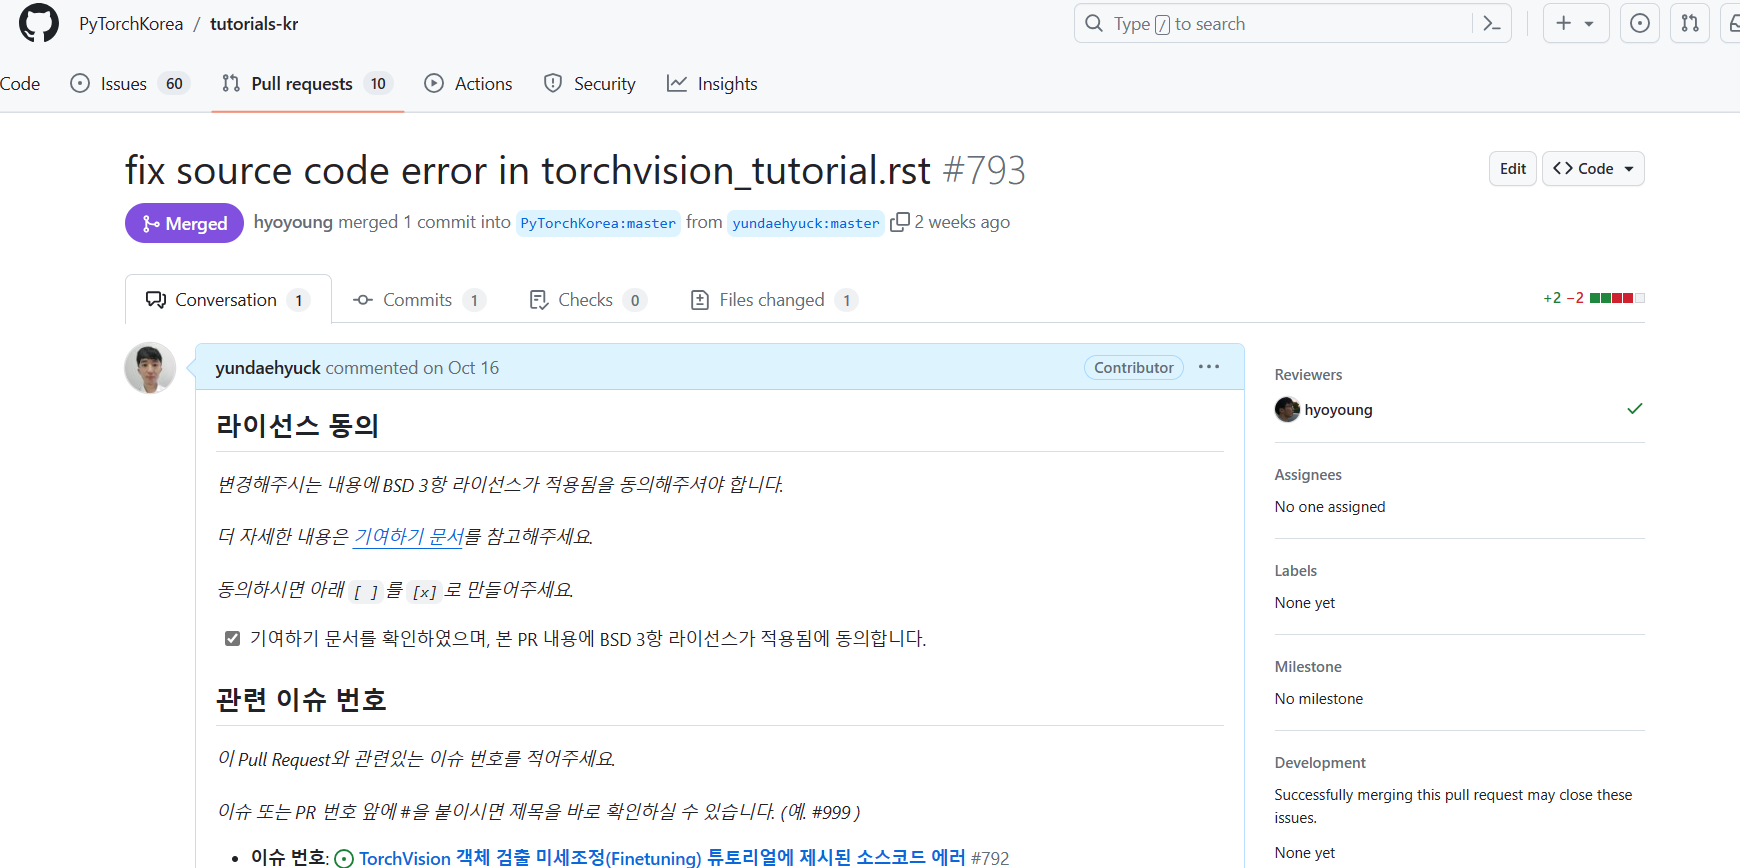
Task: Open the command palette icon in search bar
Action: pos(1491,23)
